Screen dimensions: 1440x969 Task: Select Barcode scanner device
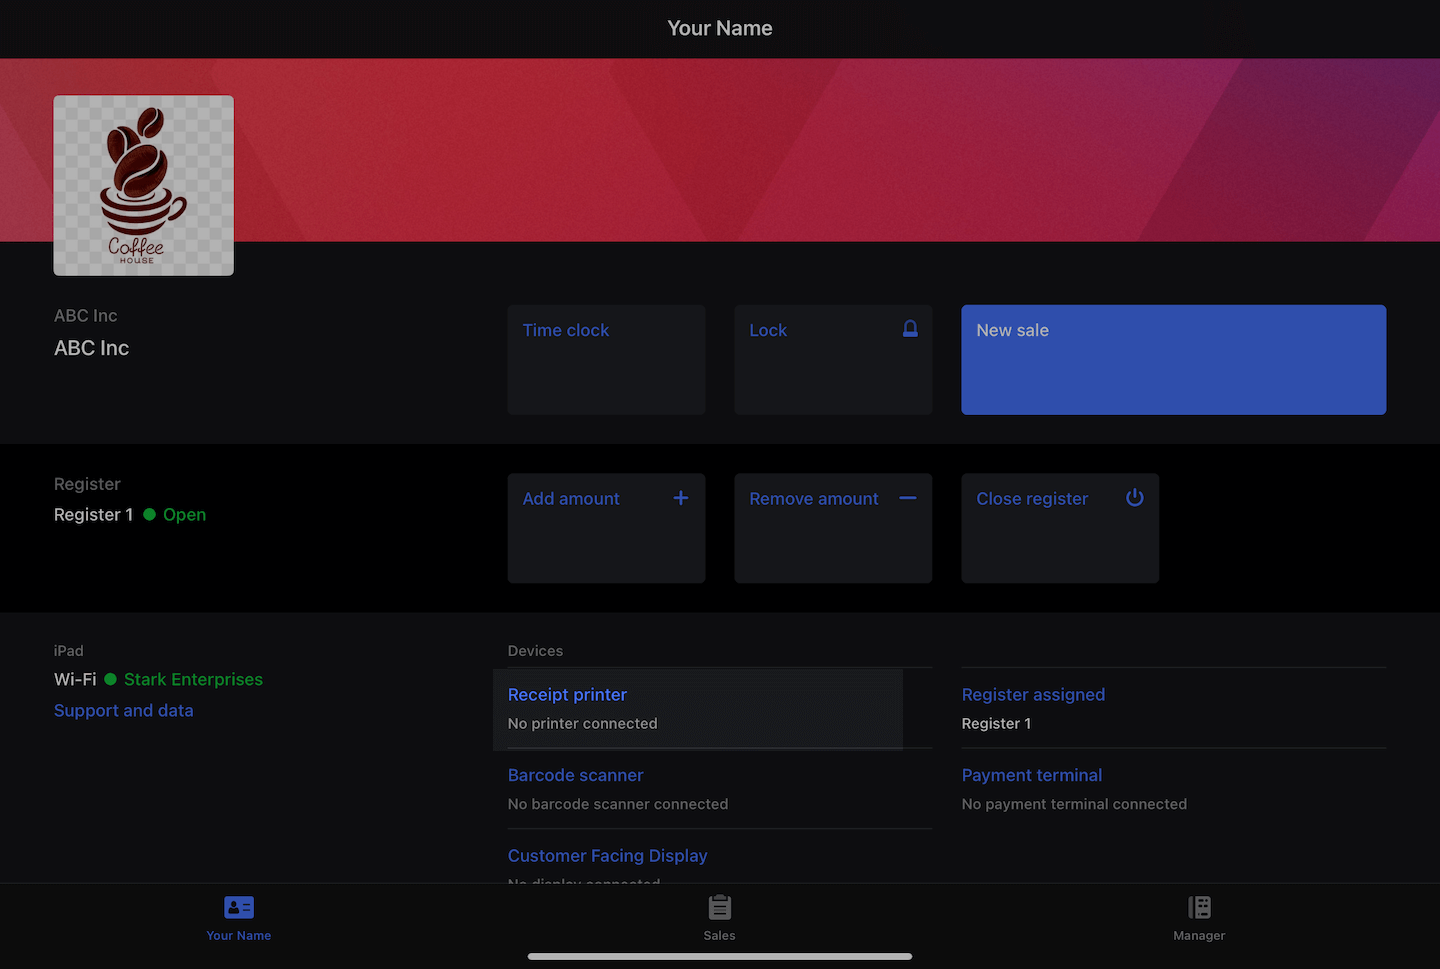575,775
